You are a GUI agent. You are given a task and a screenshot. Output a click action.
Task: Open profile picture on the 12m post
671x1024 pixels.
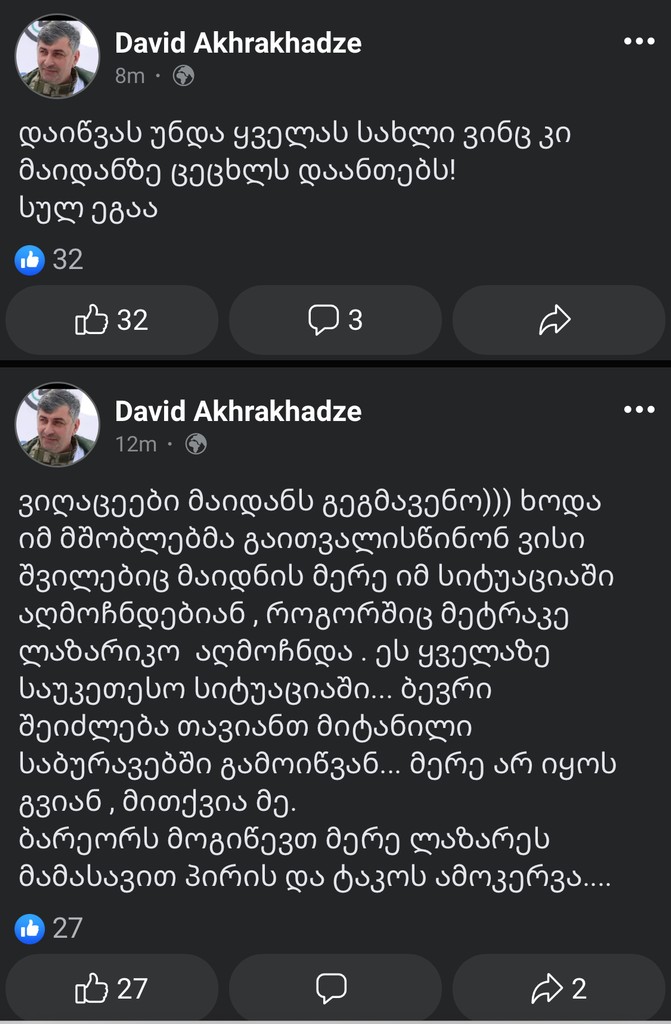(57, 425)
